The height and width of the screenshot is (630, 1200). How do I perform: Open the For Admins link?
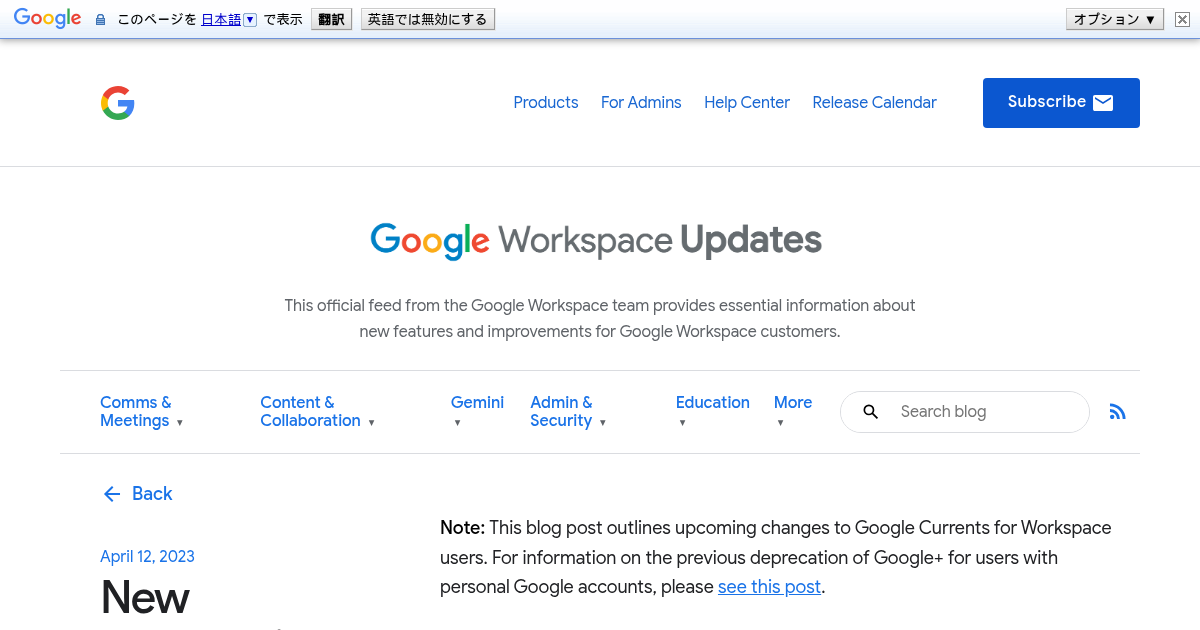641,102
